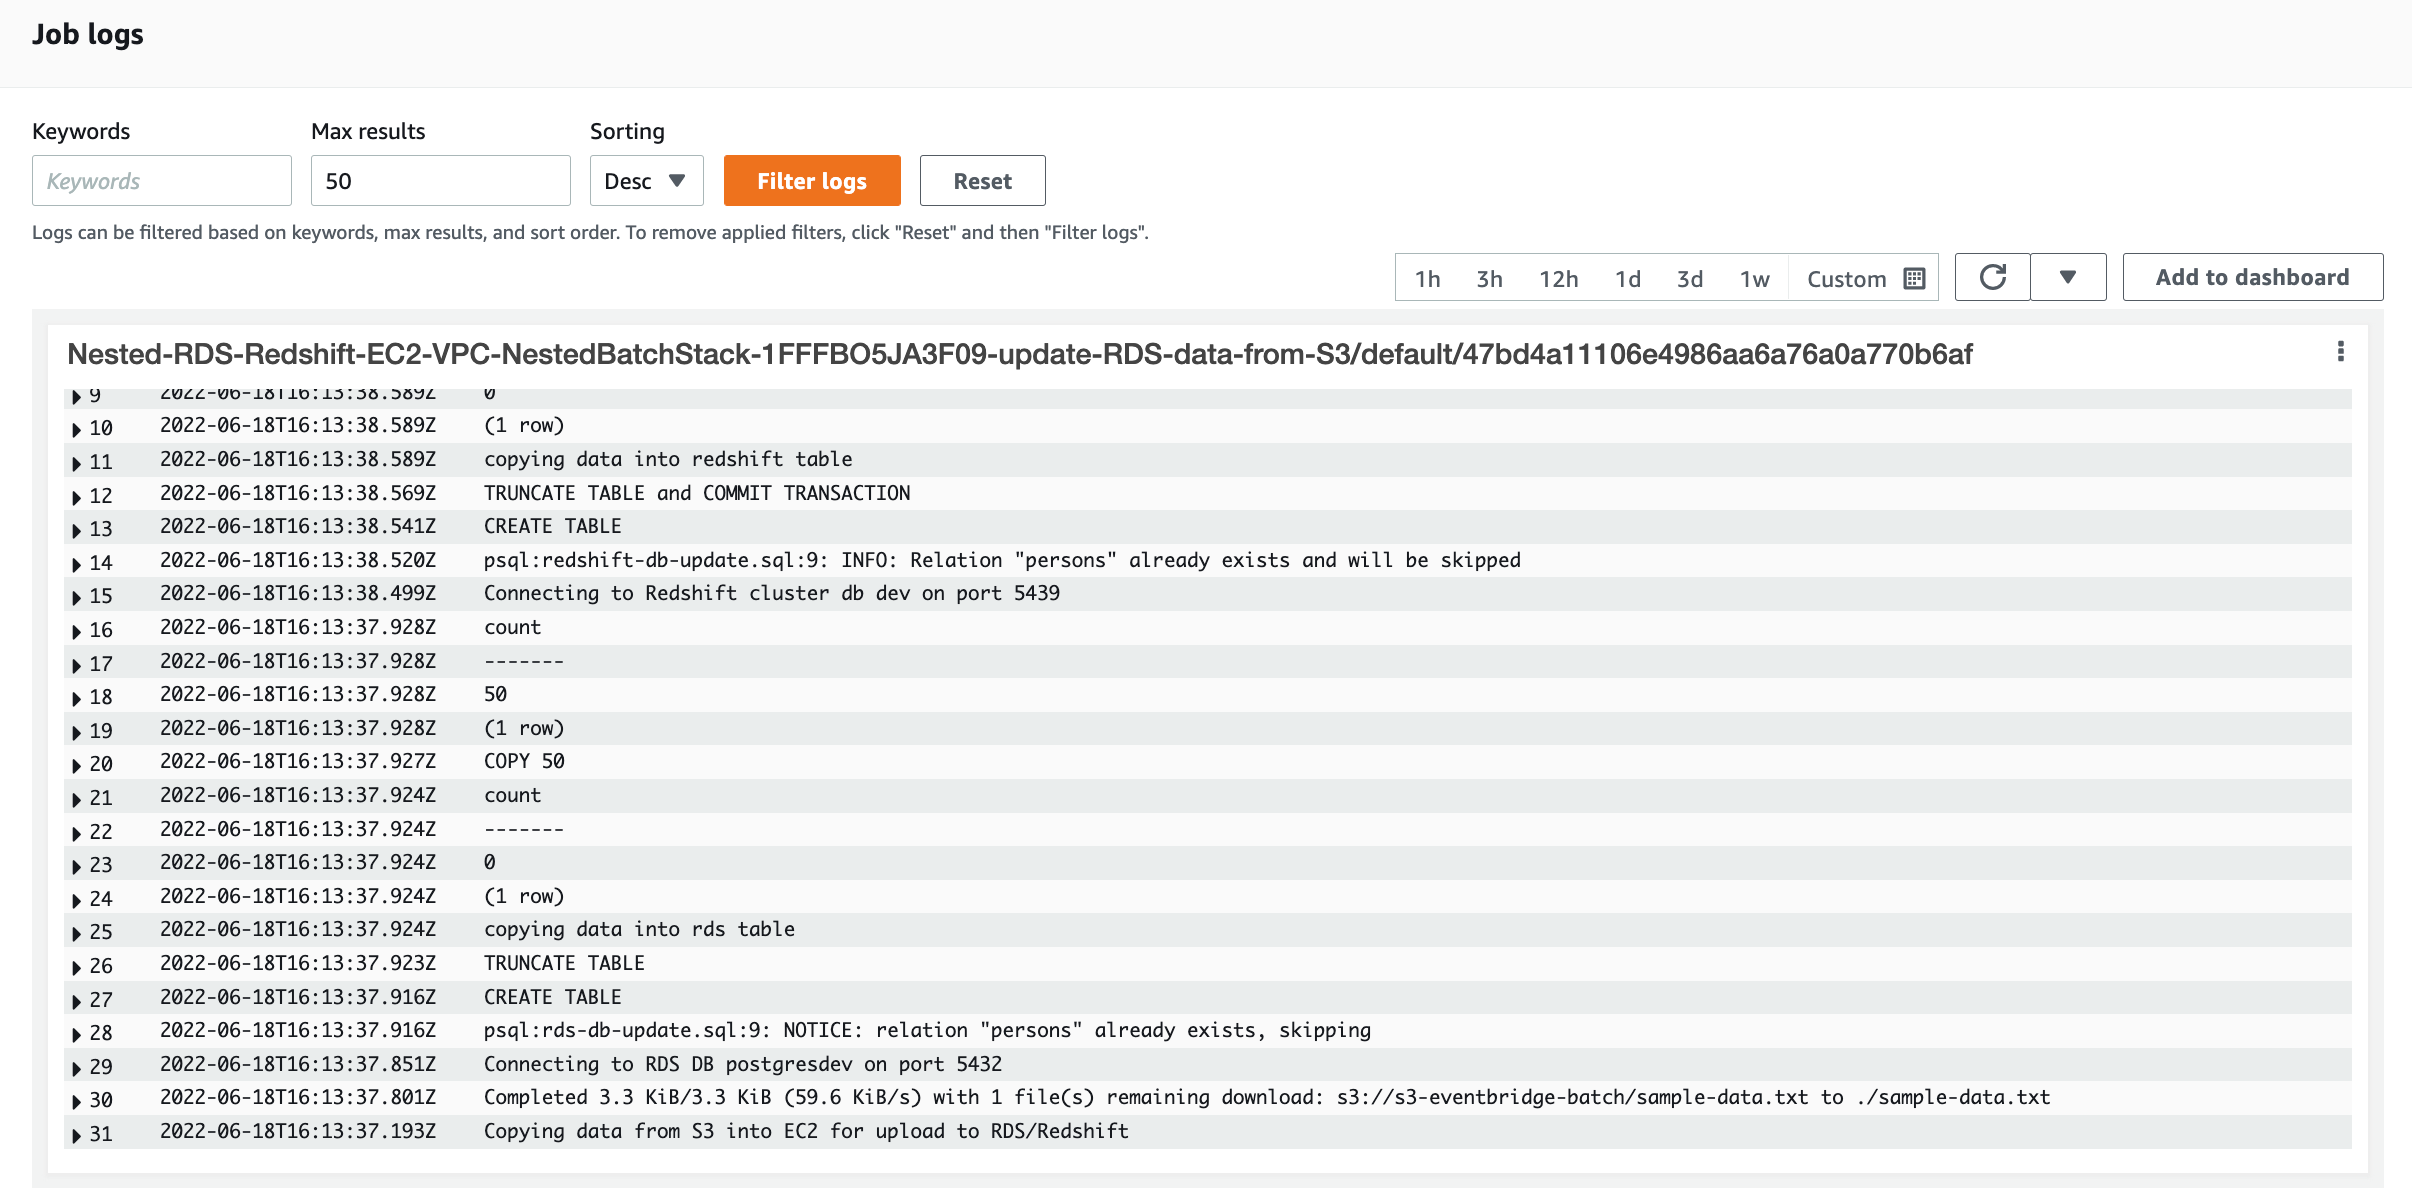Expand log row 30 Completed download
The width and height of the screenshot is (2412, 1188).
77,1101
